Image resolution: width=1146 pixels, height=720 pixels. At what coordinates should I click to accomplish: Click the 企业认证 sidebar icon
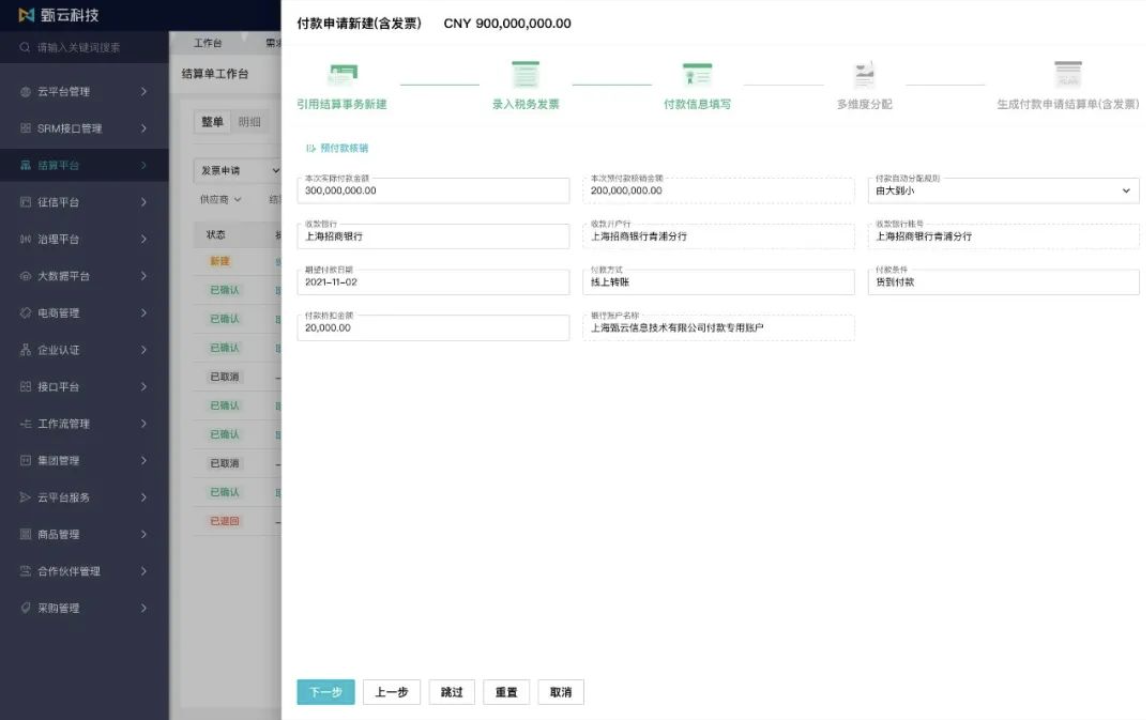26,350
